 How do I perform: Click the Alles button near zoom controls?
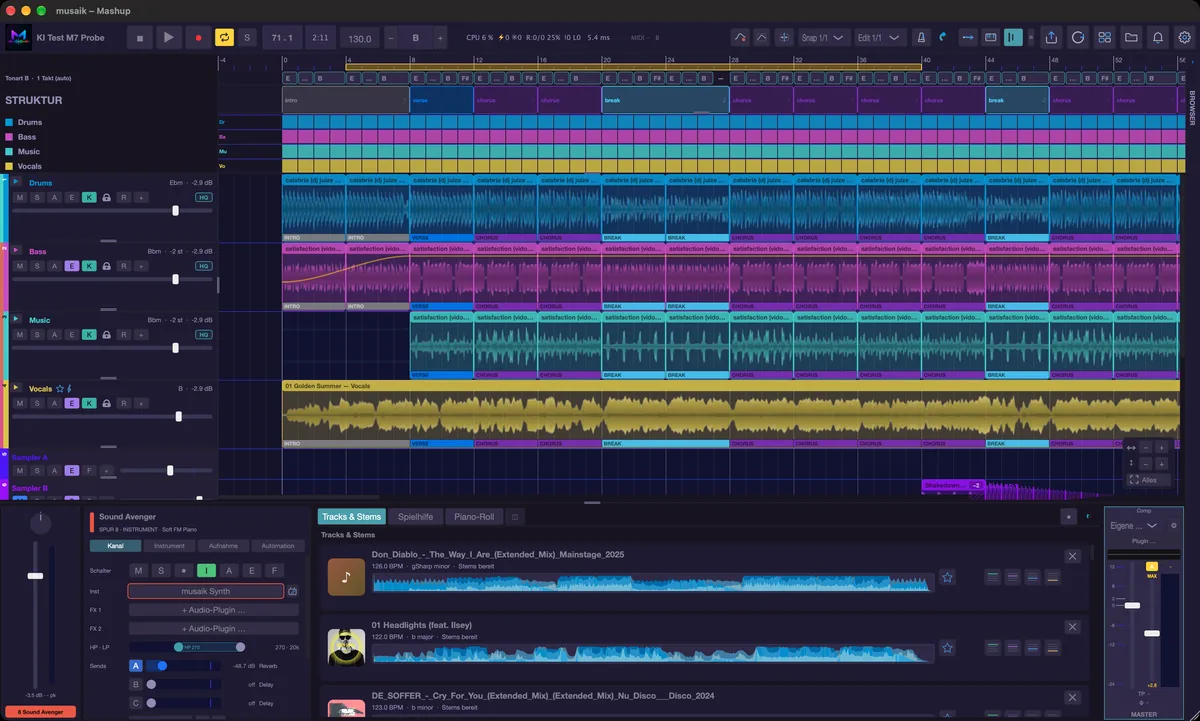pyautogui.click(x=1148, y=480)
